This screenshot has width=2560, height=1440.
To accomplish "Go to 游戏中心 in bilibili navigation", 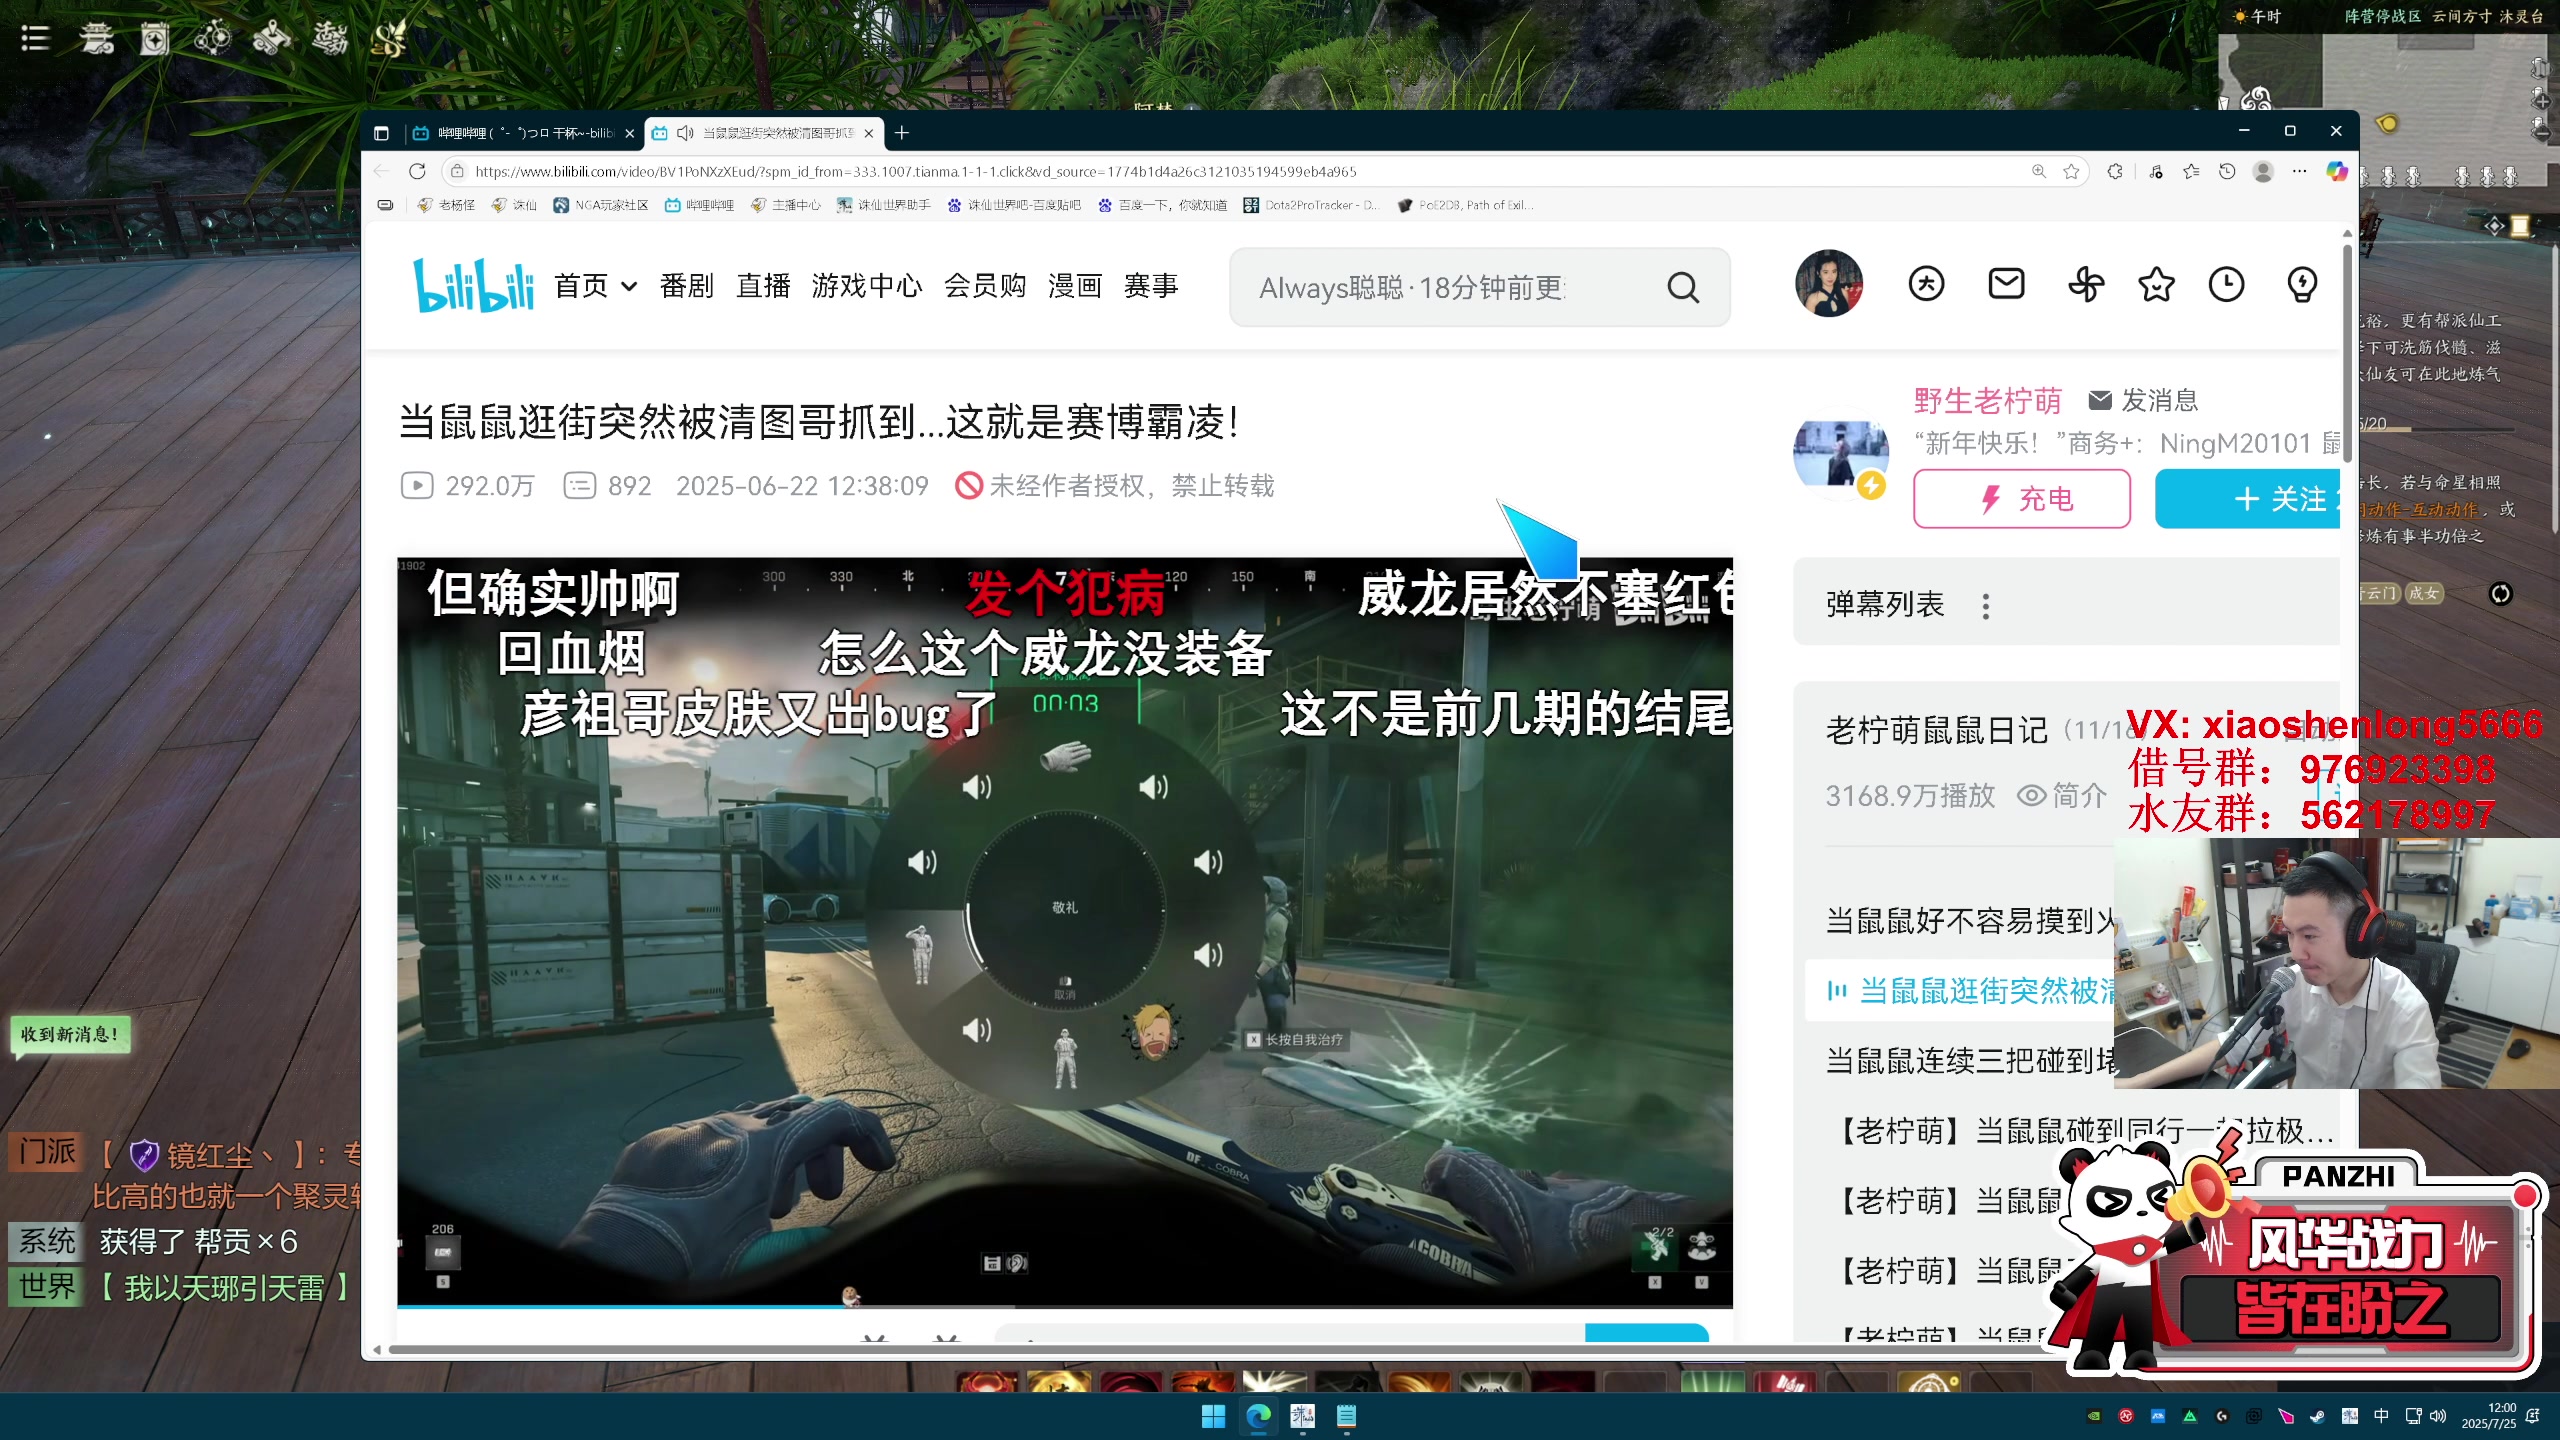I will point(867,286).
